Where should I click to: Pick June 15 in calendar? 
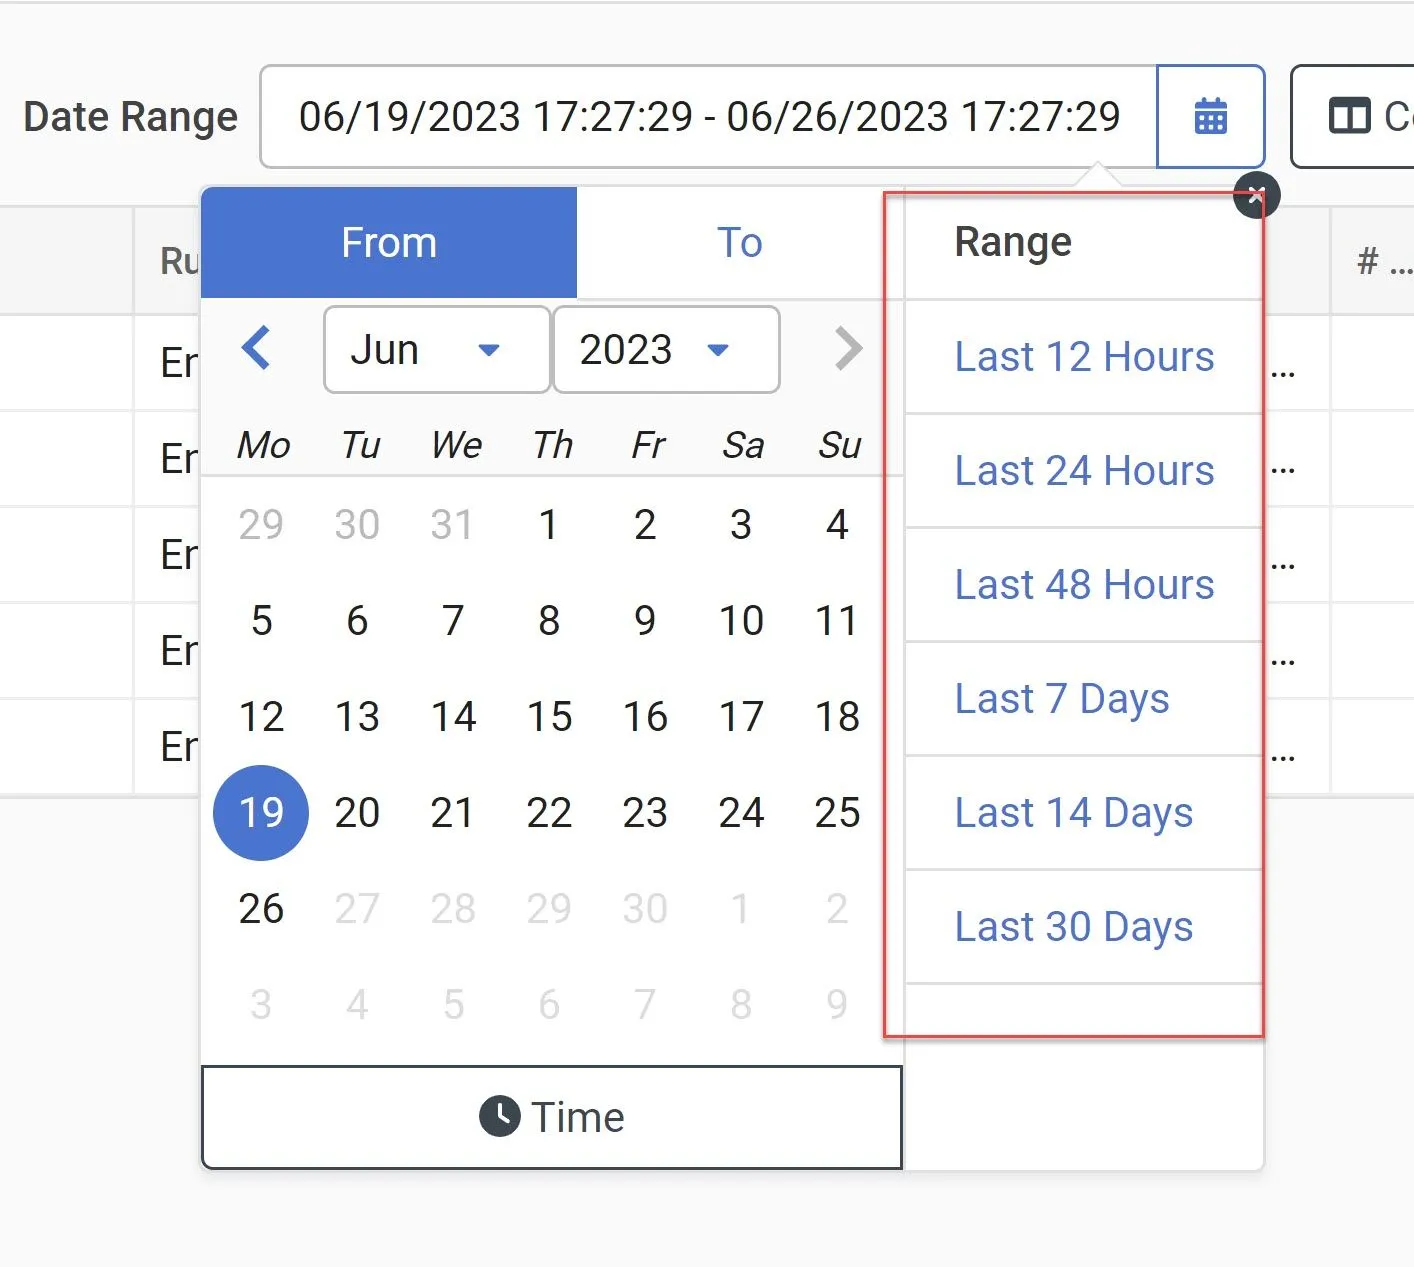[549, 717]
